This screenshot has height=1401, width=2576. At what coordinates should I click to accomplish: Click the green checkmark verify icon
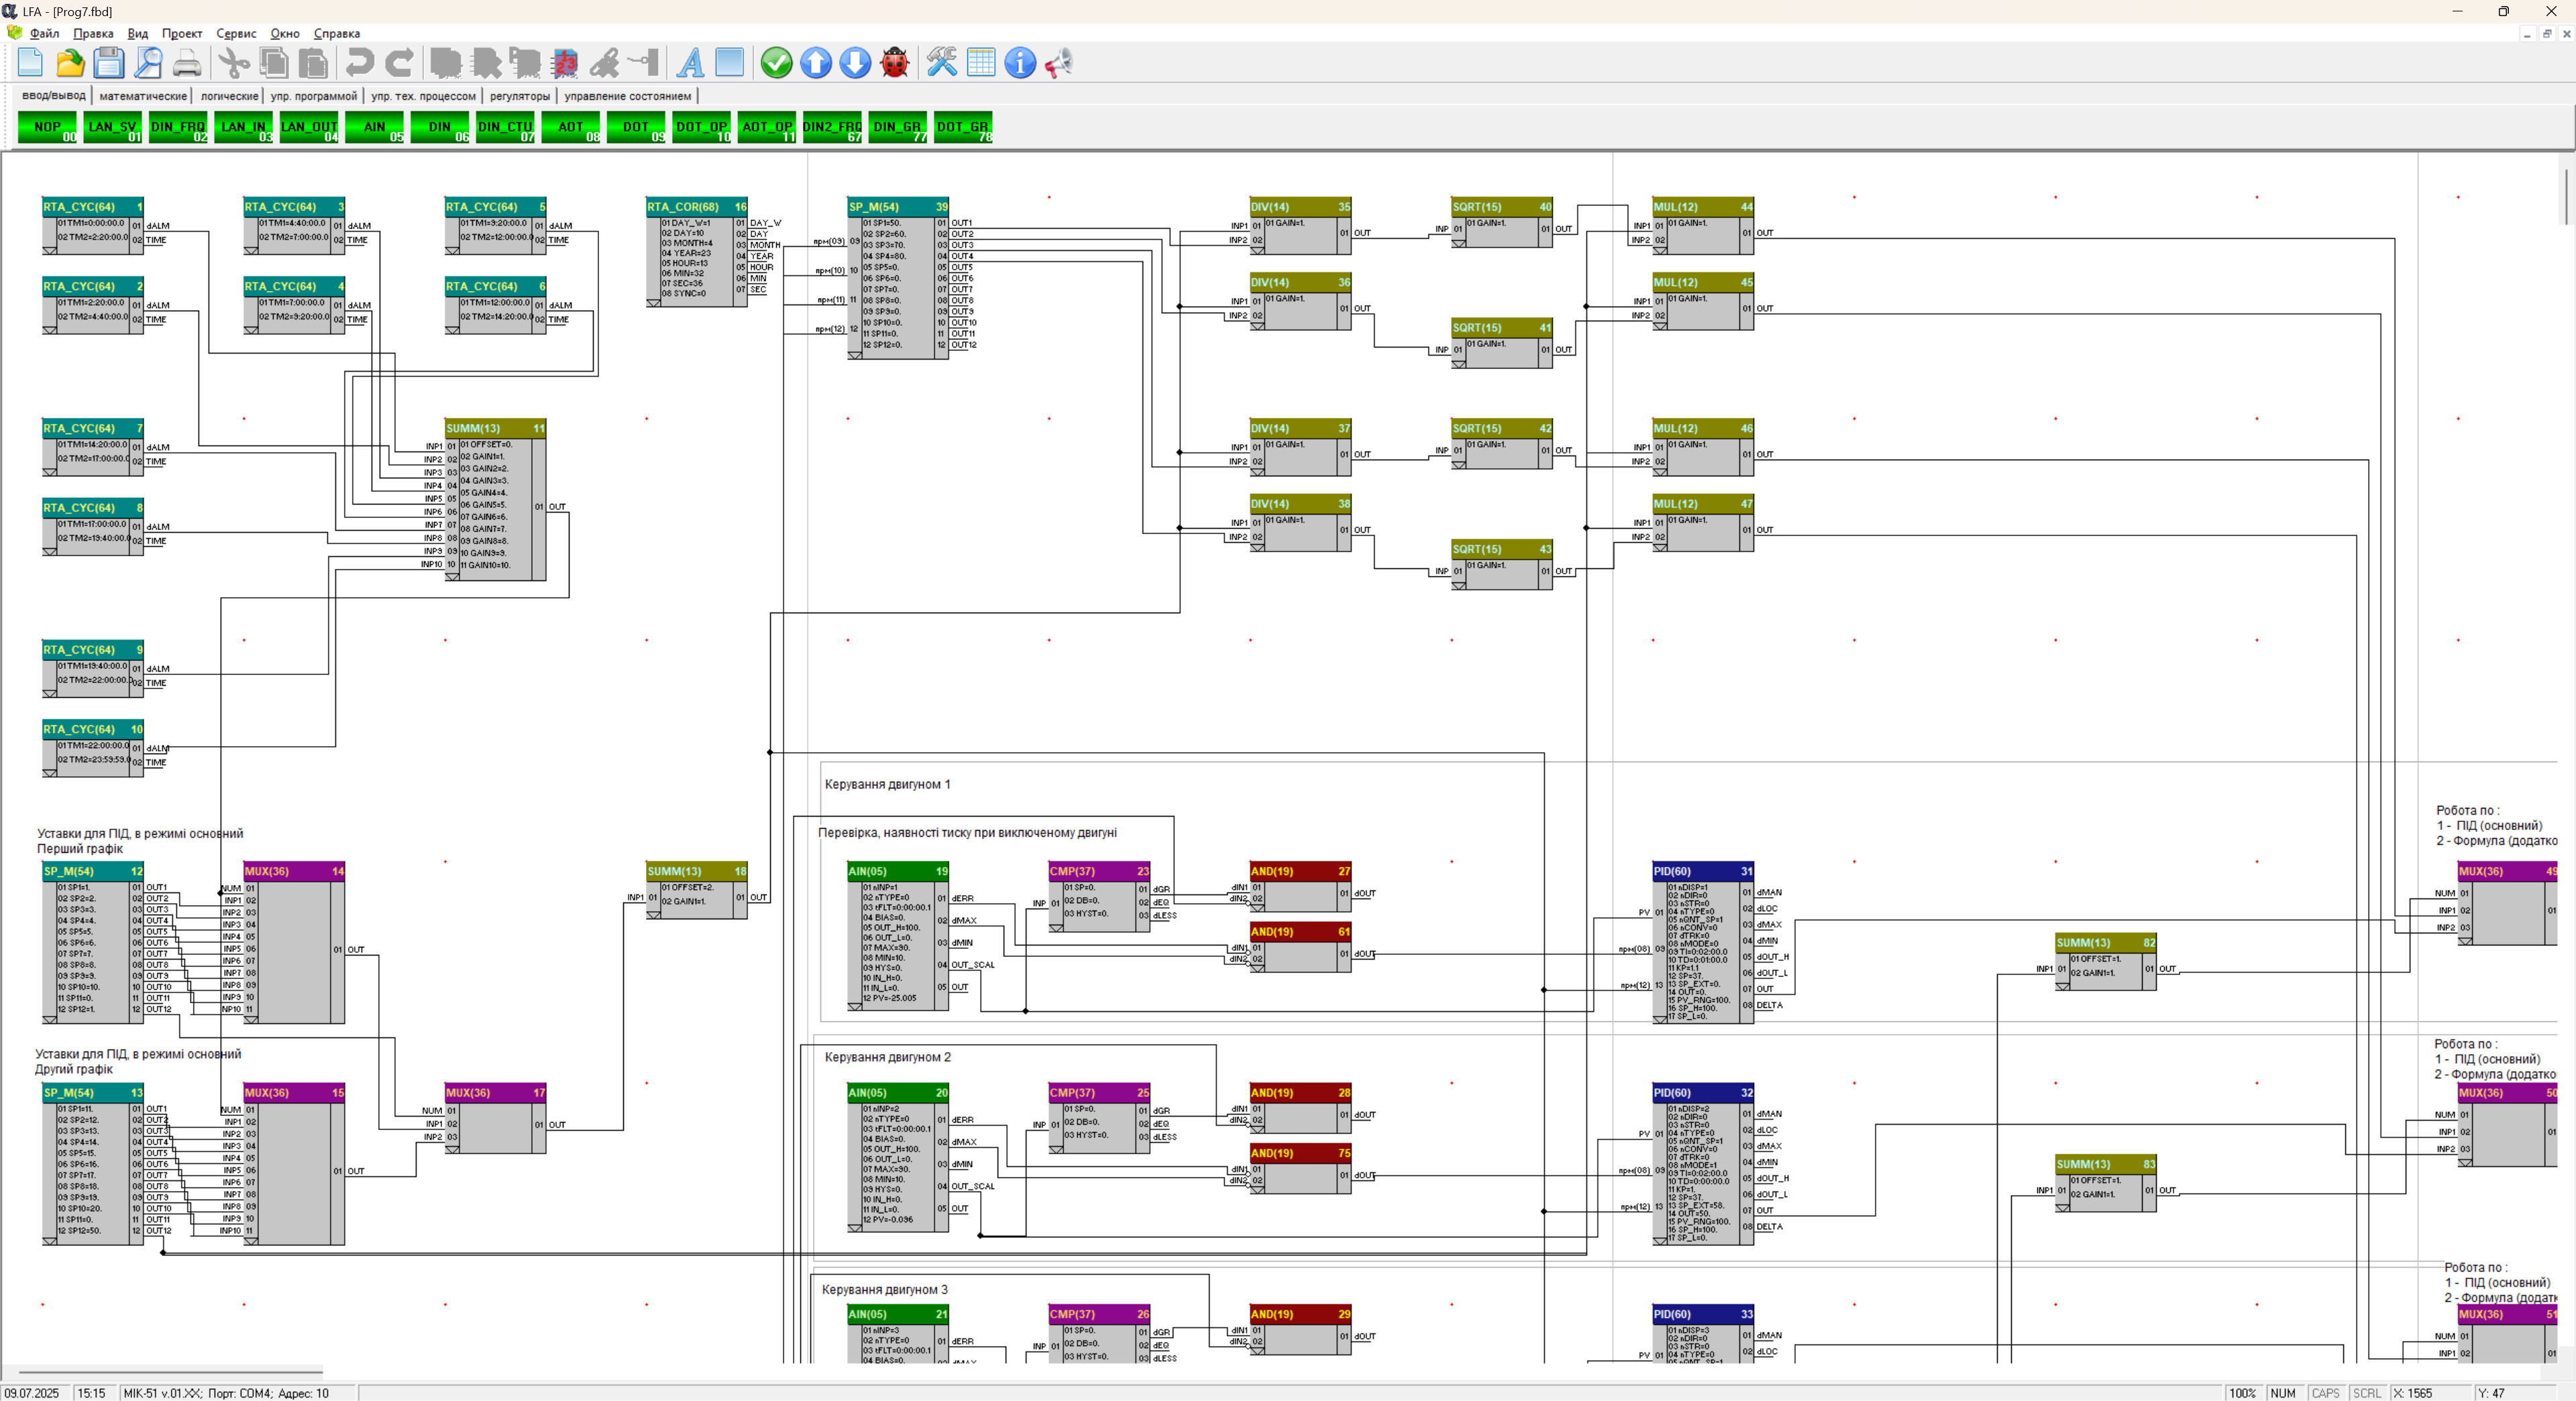(776, 63)
